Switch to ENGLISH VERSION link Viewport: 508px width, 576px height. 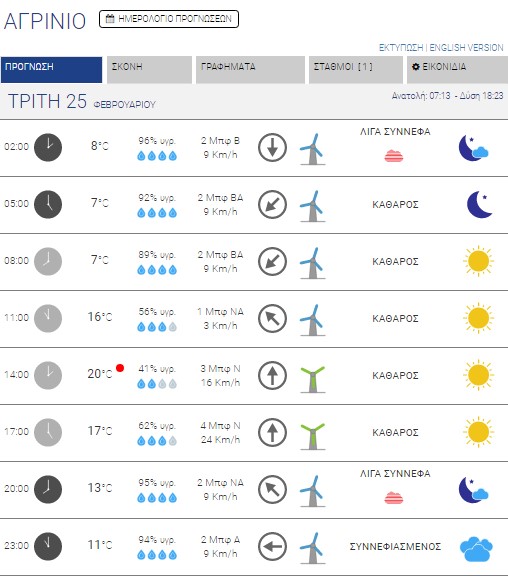(466, 48)
